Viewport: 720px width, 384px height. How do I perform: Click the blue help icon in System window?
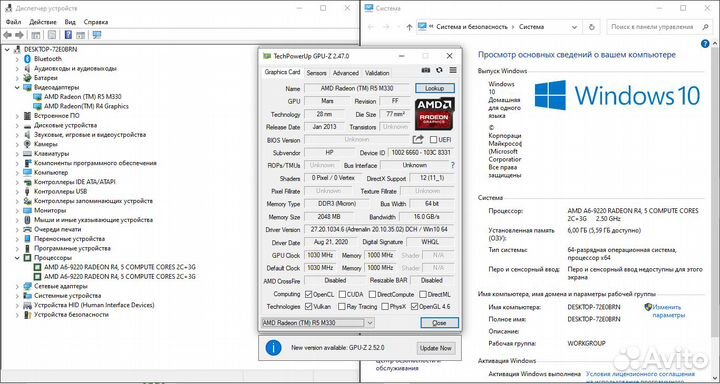(705, 44)
